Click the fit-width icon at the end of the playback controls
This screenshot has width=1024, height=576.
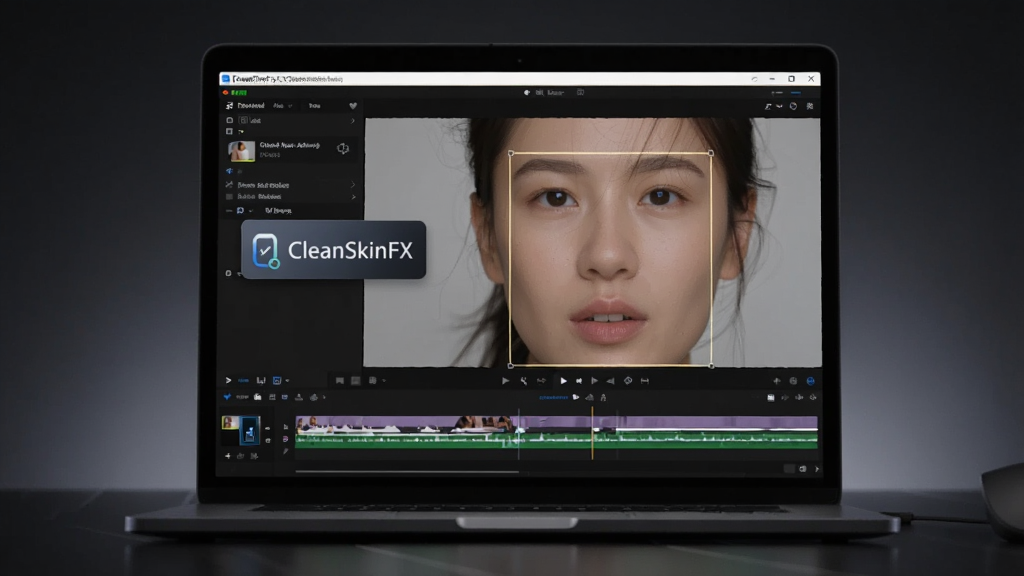[645, 381]
